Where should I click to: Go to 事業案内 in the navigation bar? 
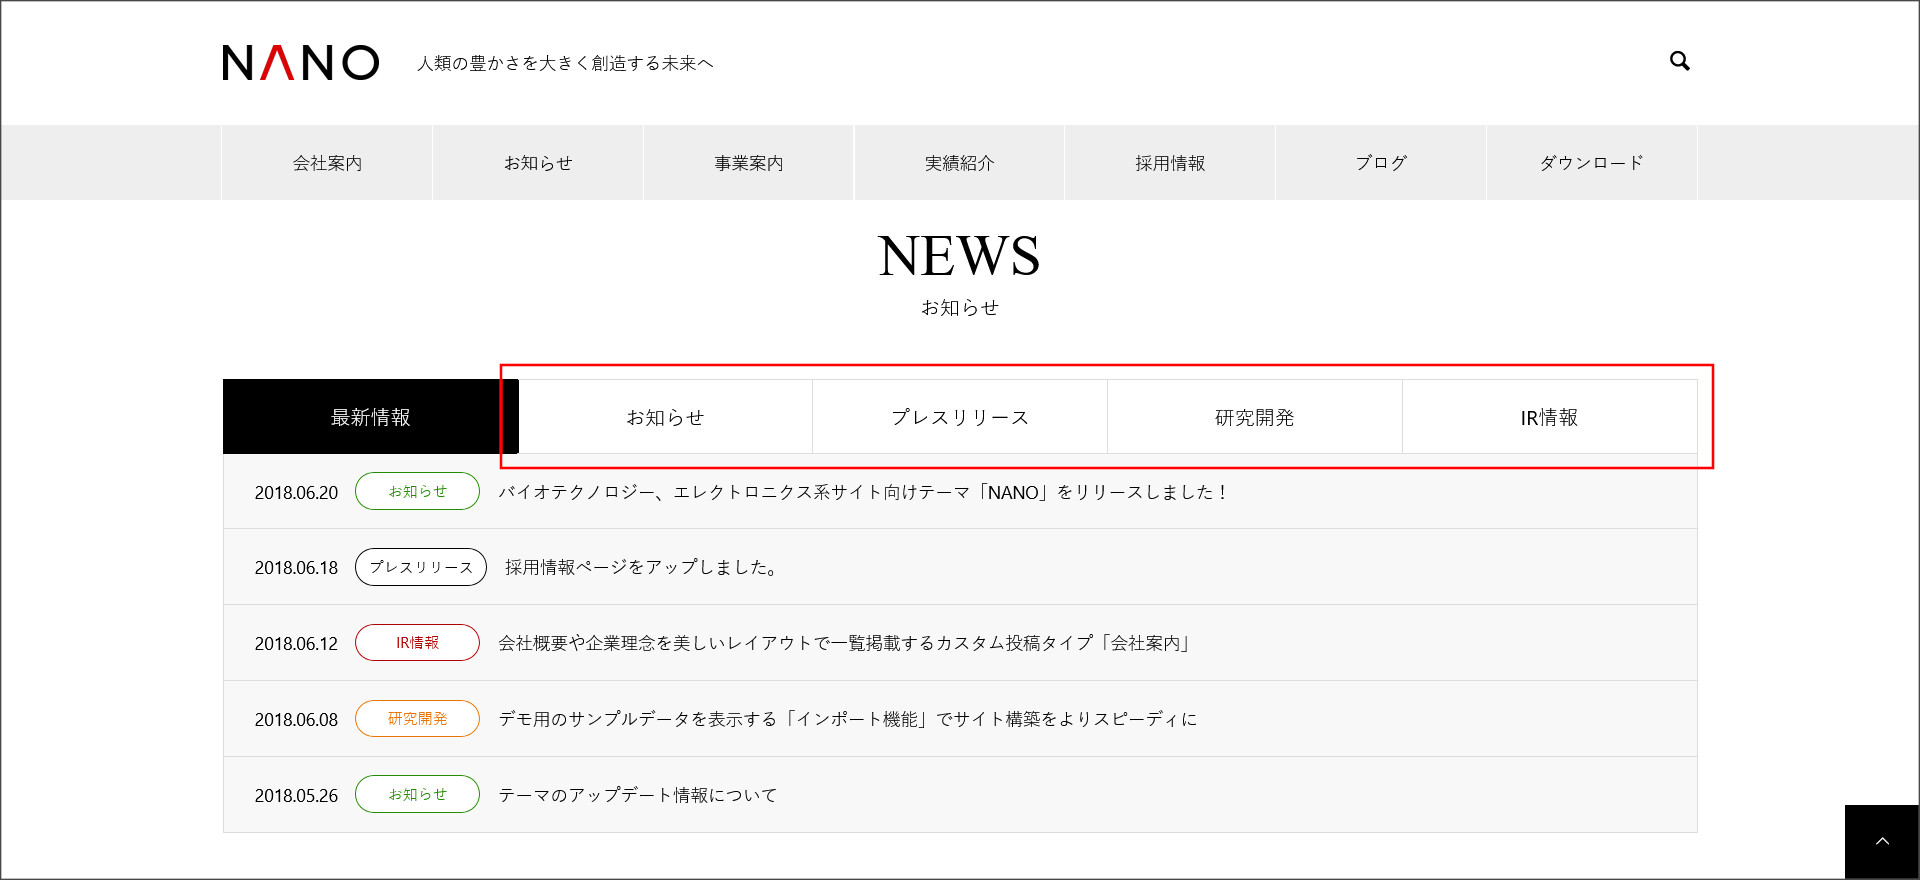tap(748, 163)
